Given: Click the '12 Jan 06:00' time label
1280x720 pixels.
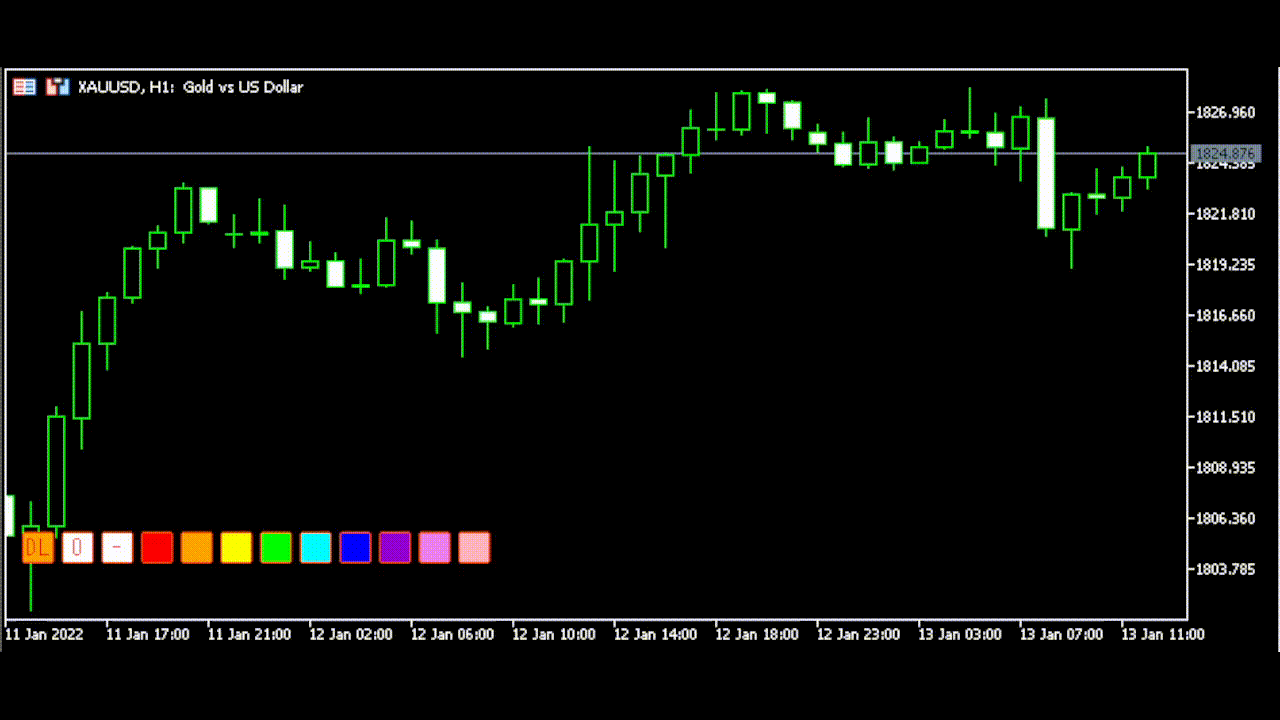Looking at the screenshot, I should tap(452, 634).
